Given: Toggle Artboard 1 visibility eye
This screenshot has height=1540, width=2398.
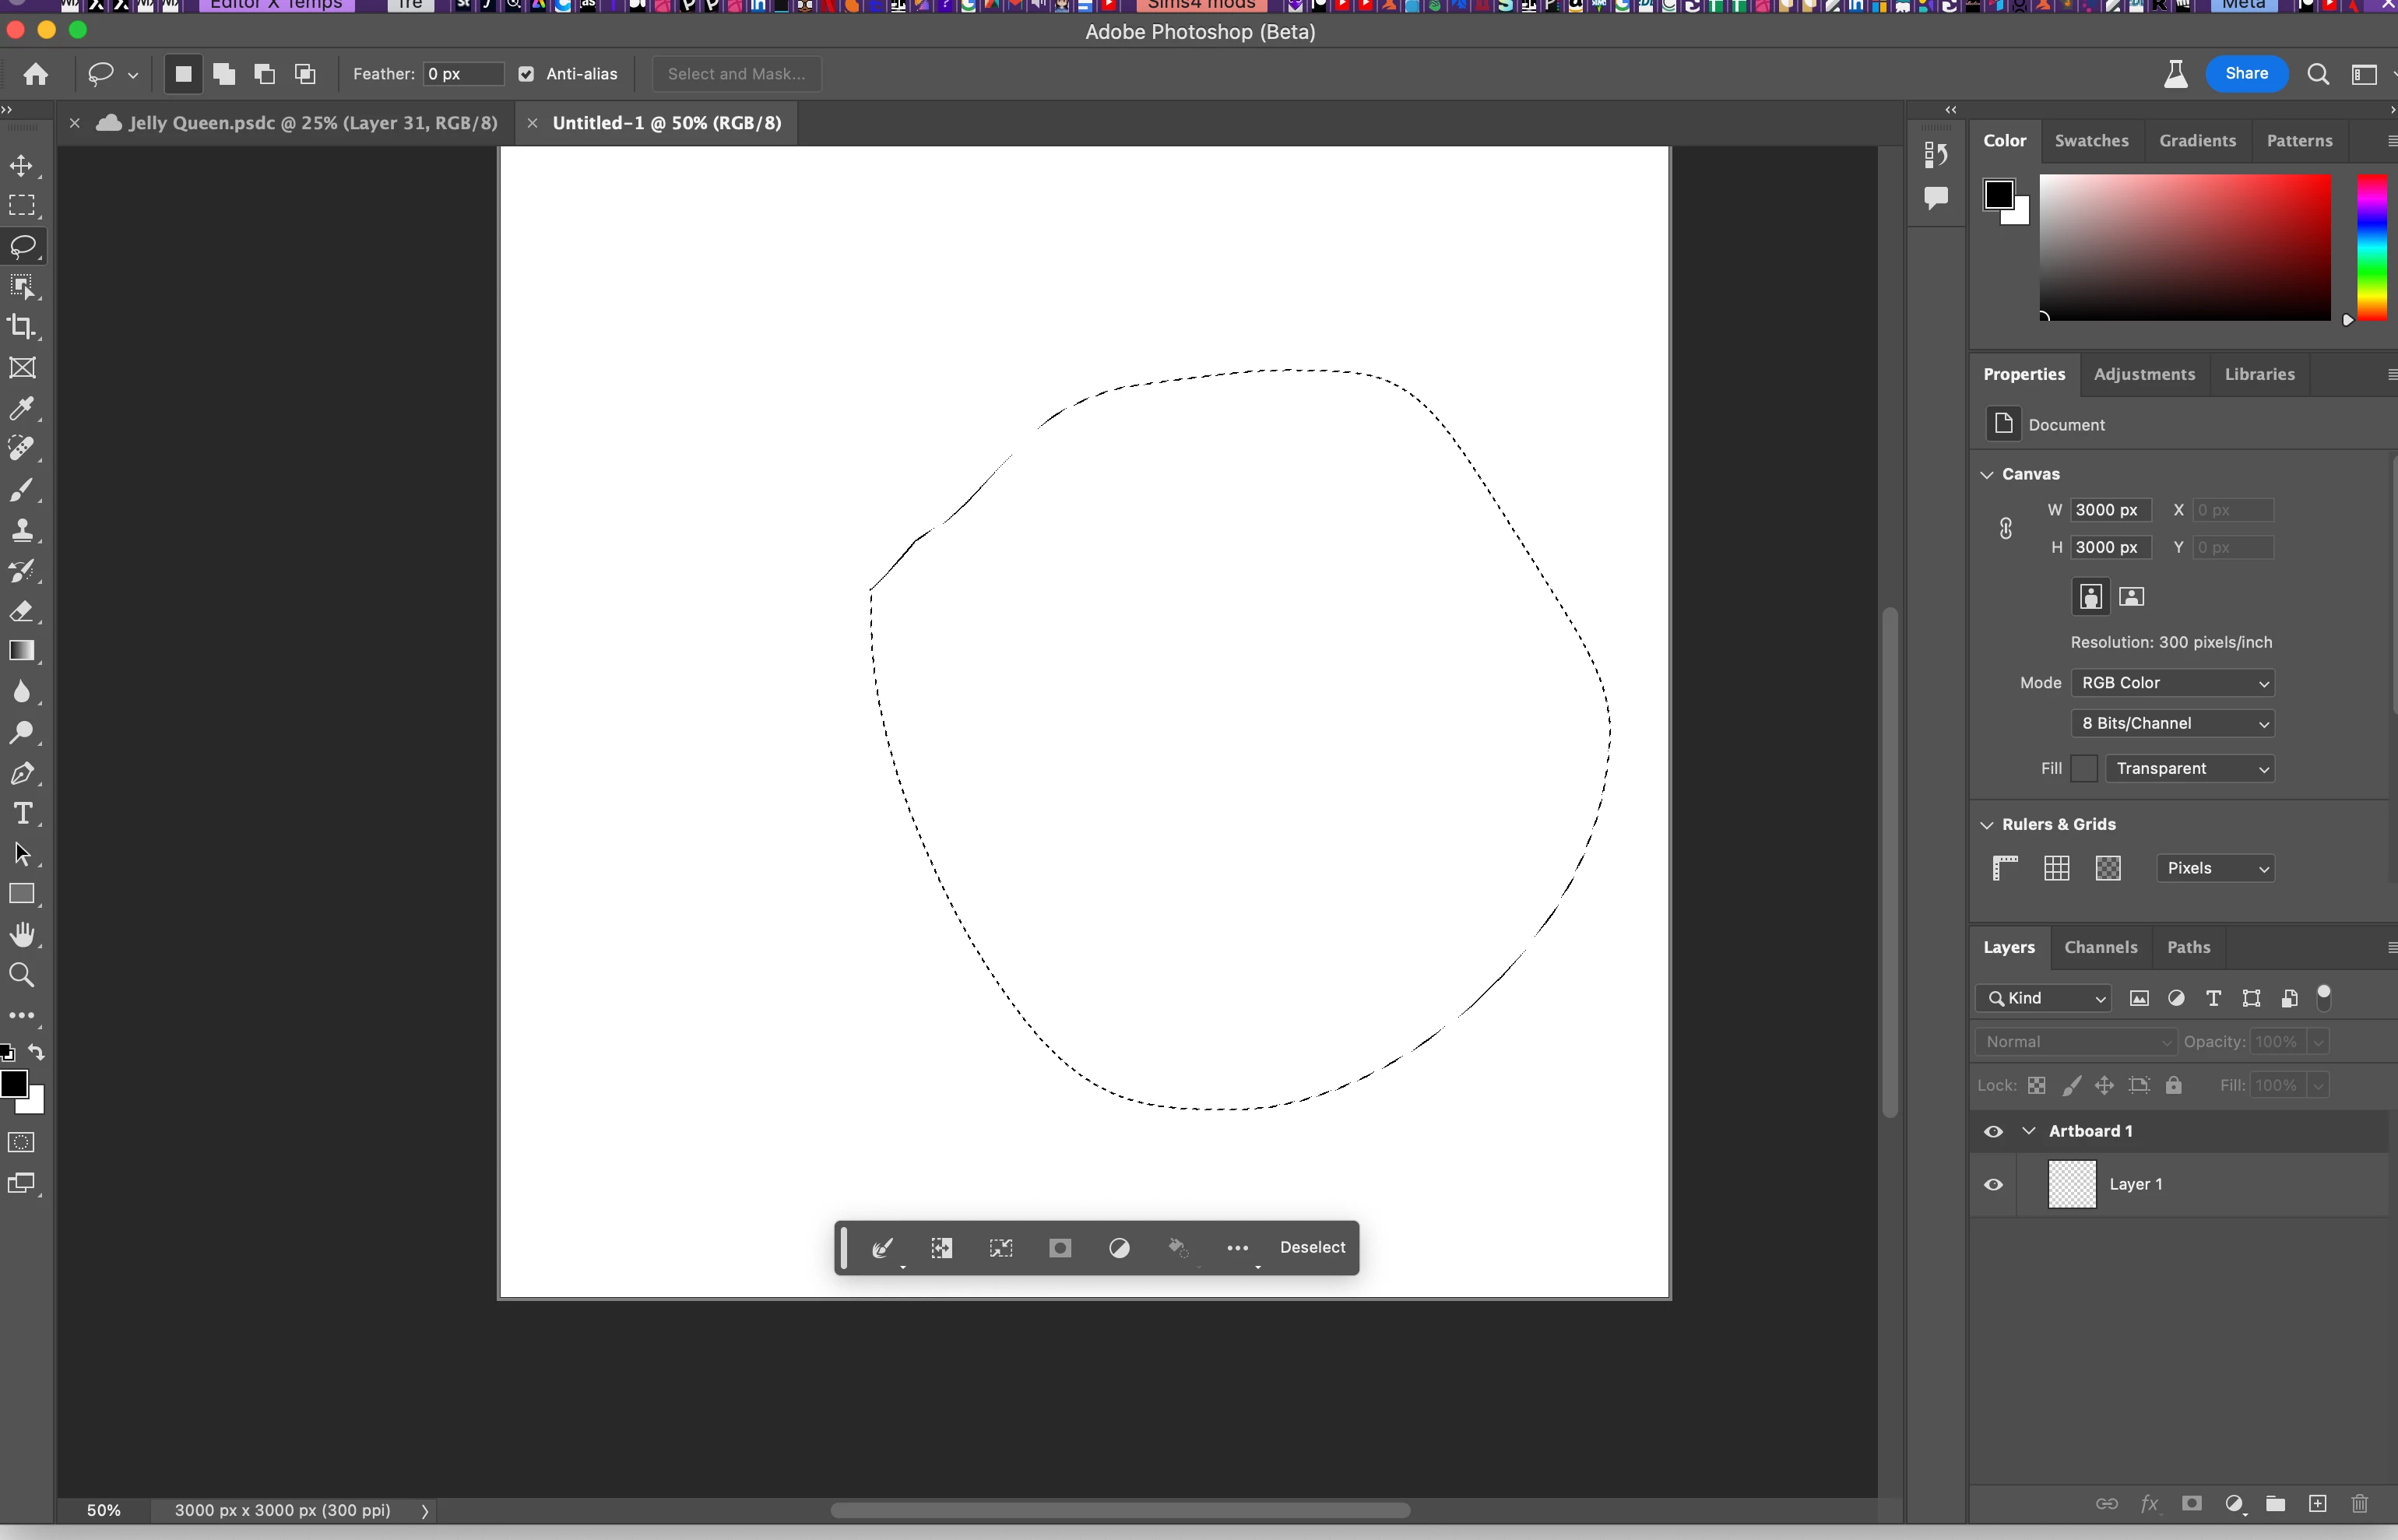Looking at the screenshot, I should [x=1993, y=1131].
